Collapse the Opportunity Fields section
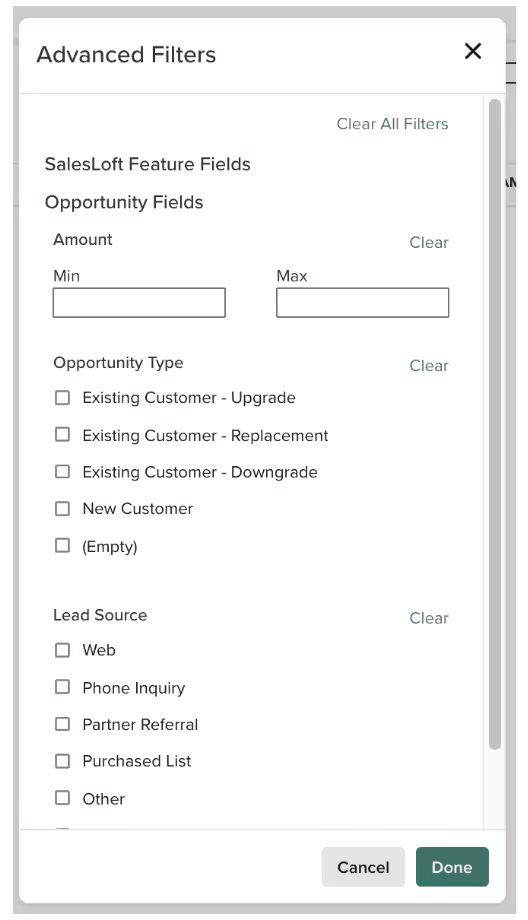 click(124, 202)
